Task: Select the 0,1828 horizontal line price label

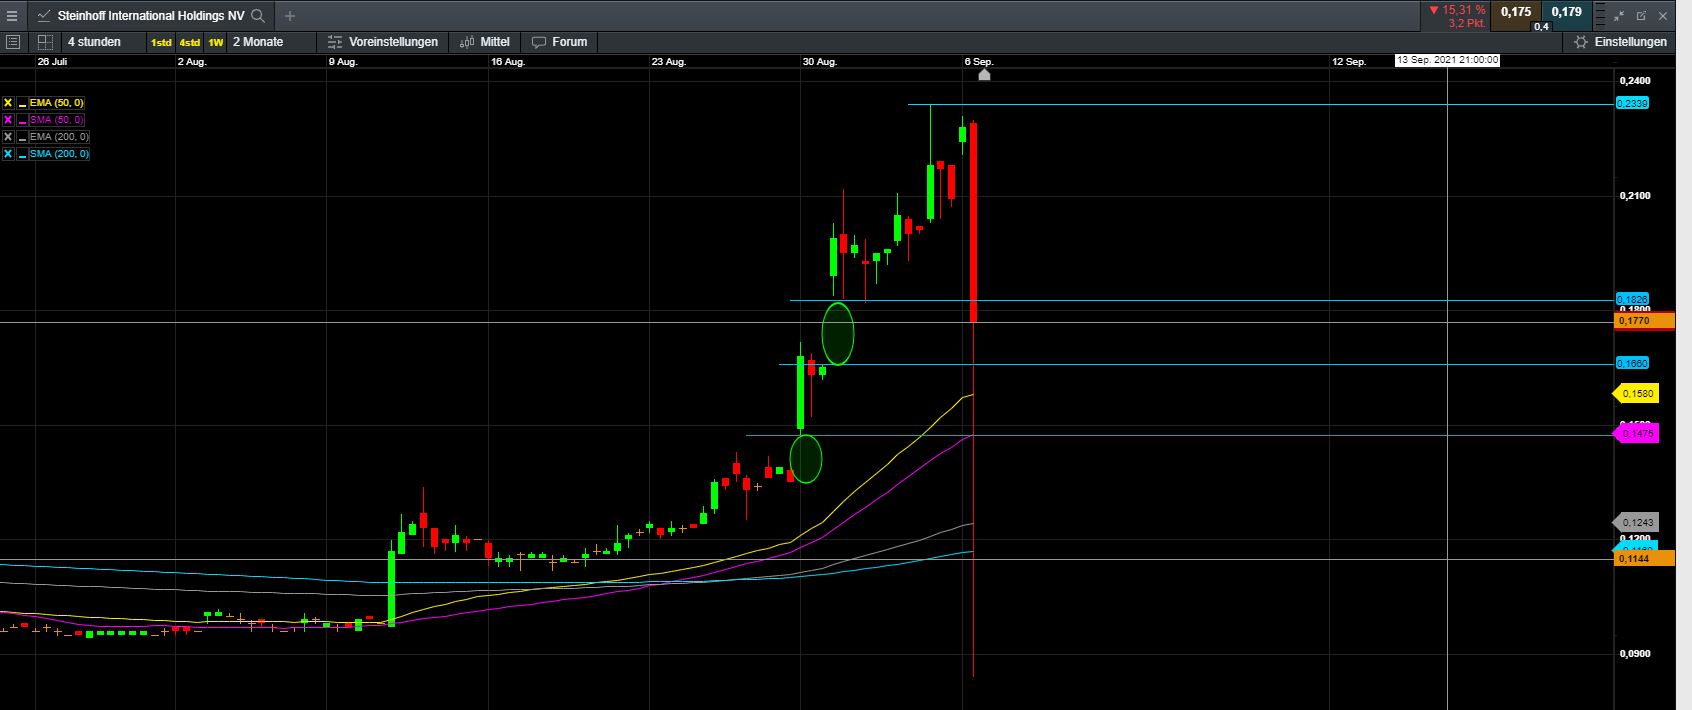Action: (x=1632, y=299)
